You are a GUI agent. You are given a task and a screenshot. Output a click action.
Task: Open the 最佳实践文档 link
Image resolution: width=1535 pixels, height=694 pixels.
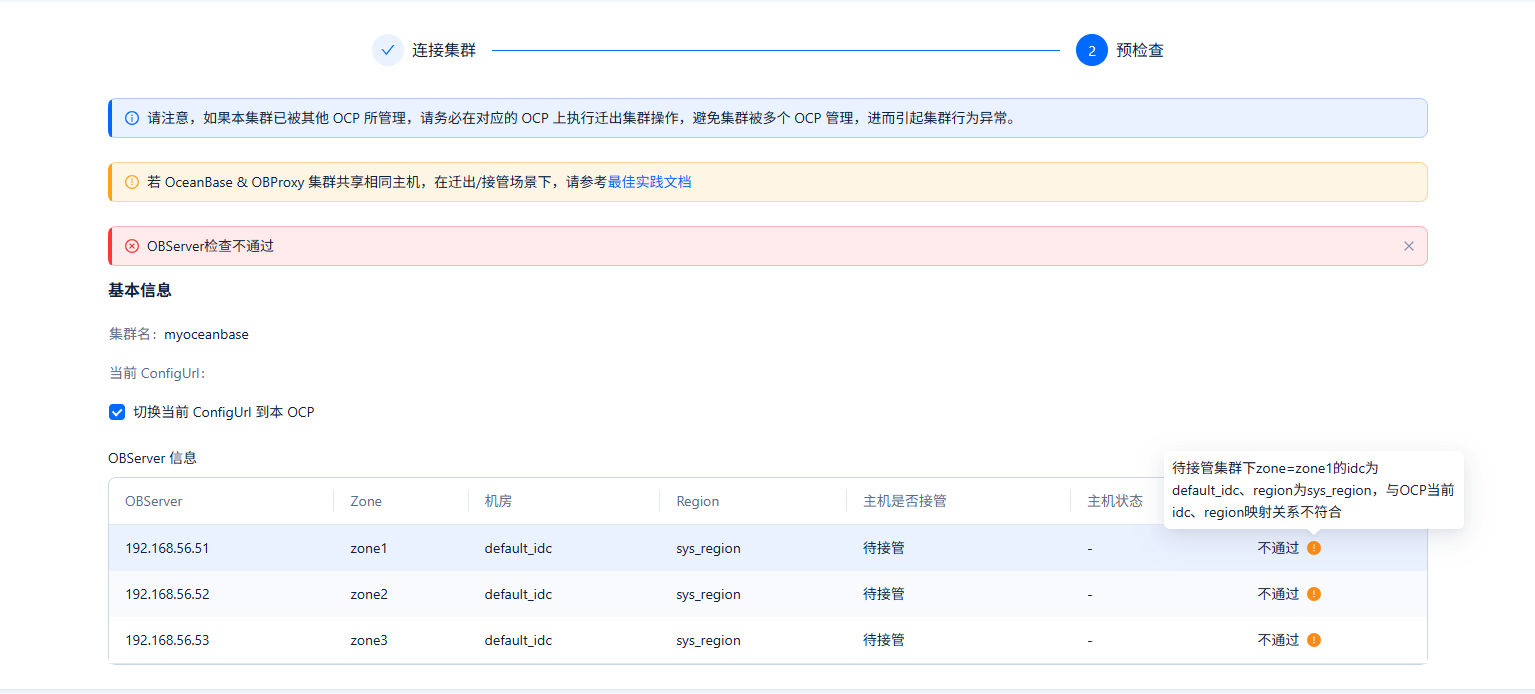click(649, 182)
